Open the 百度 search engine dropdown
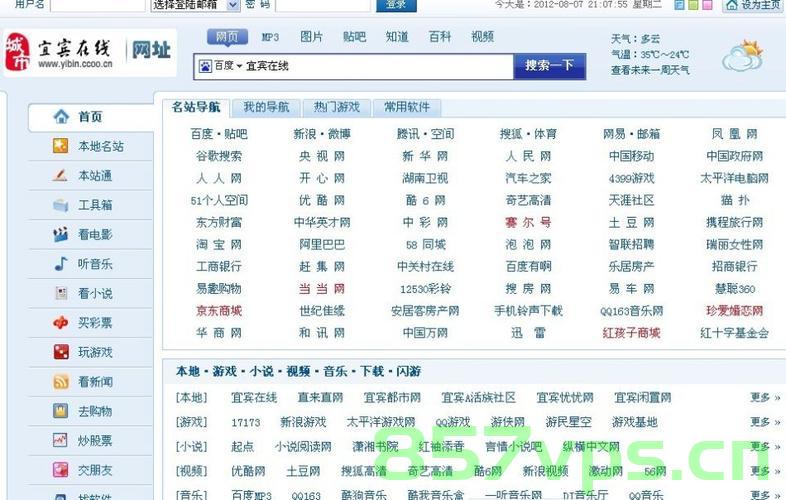This screenshot has height=500, width=786. point(228,66)
